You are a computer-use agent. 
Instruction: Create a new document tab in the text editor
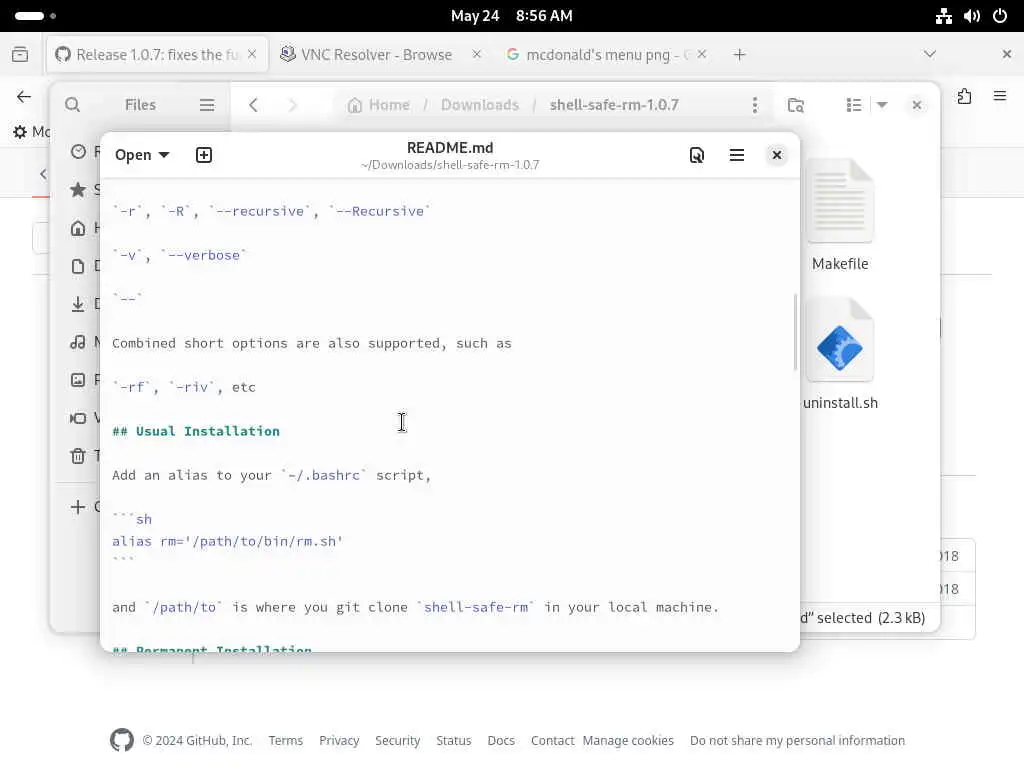pyautogui.click(x=204, y=155)
